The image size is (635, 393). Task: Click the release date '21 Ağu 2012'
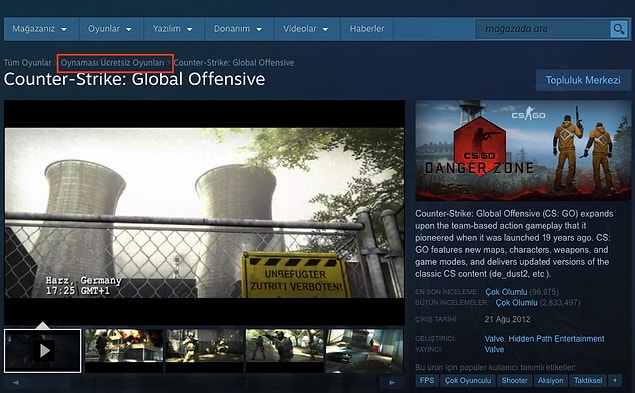[507, 319]
